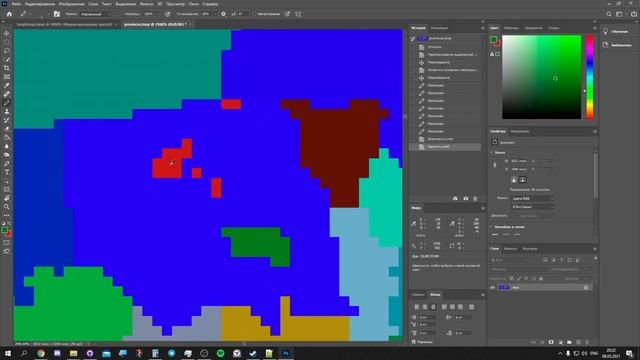Select the Удалить слой history state
The image size is (640, 360).
(445, 147)
